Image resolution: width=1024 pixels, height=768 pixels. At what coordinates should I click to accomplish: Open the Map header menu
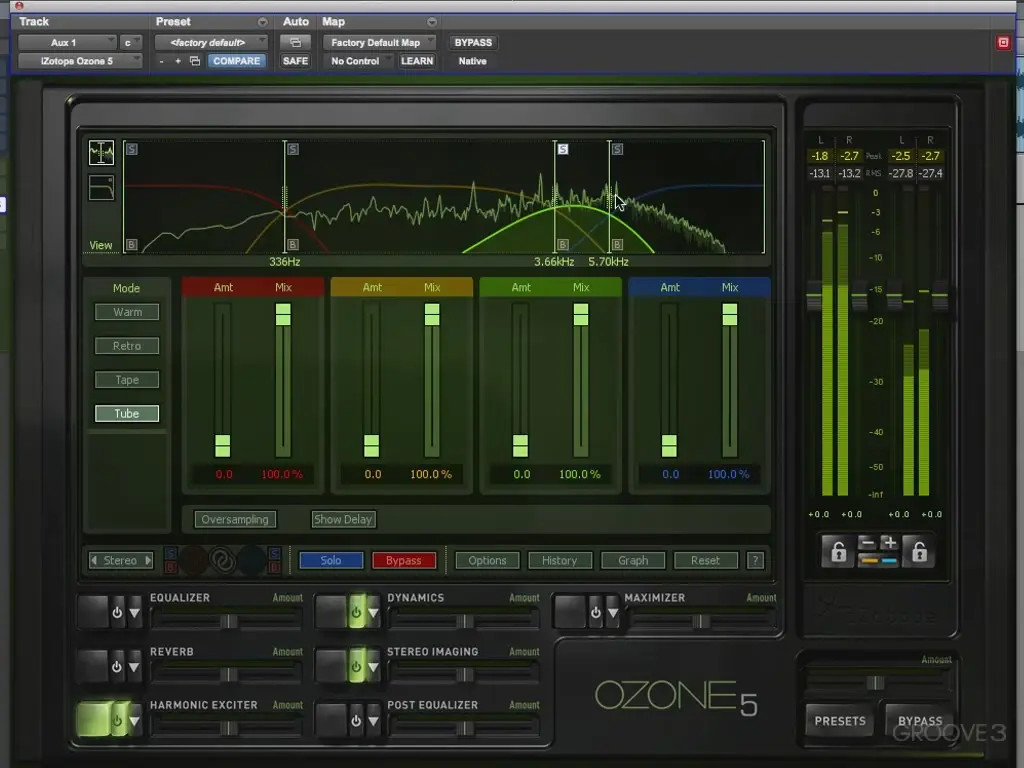click(x=432, y=22)
